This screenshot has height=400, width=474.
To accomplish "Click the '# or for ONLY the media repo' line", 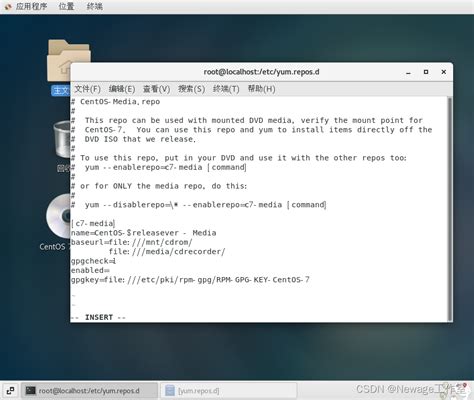I will click(159, 186).
